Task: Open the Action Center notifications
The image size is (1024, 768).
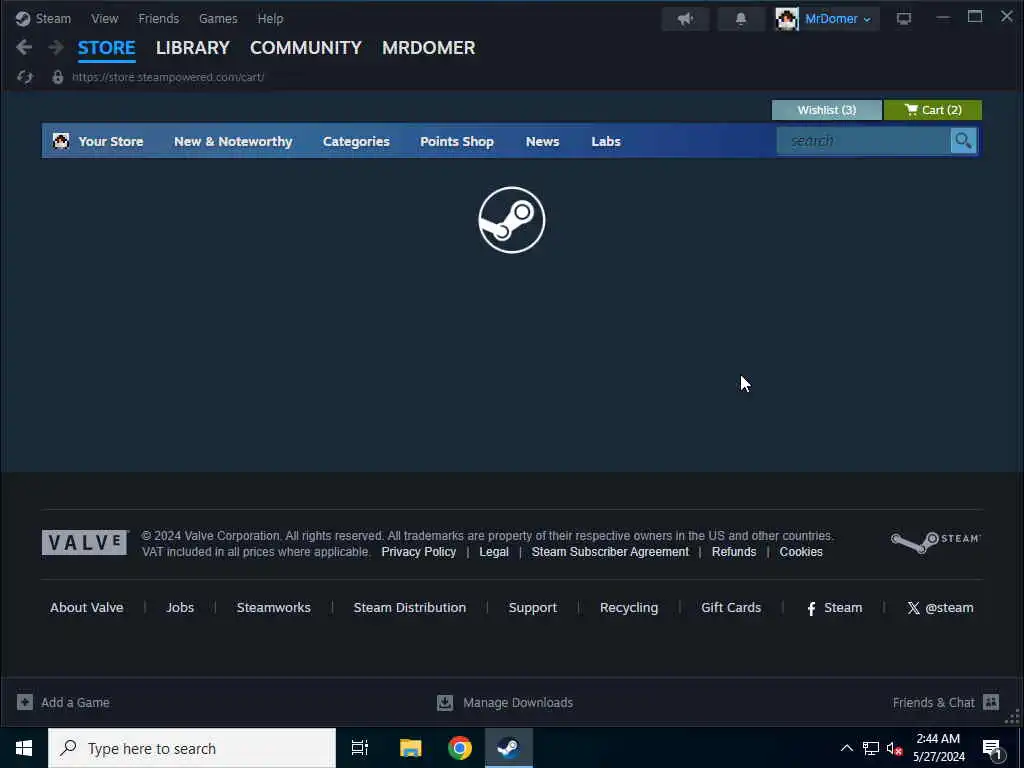Action: [992, 748]
